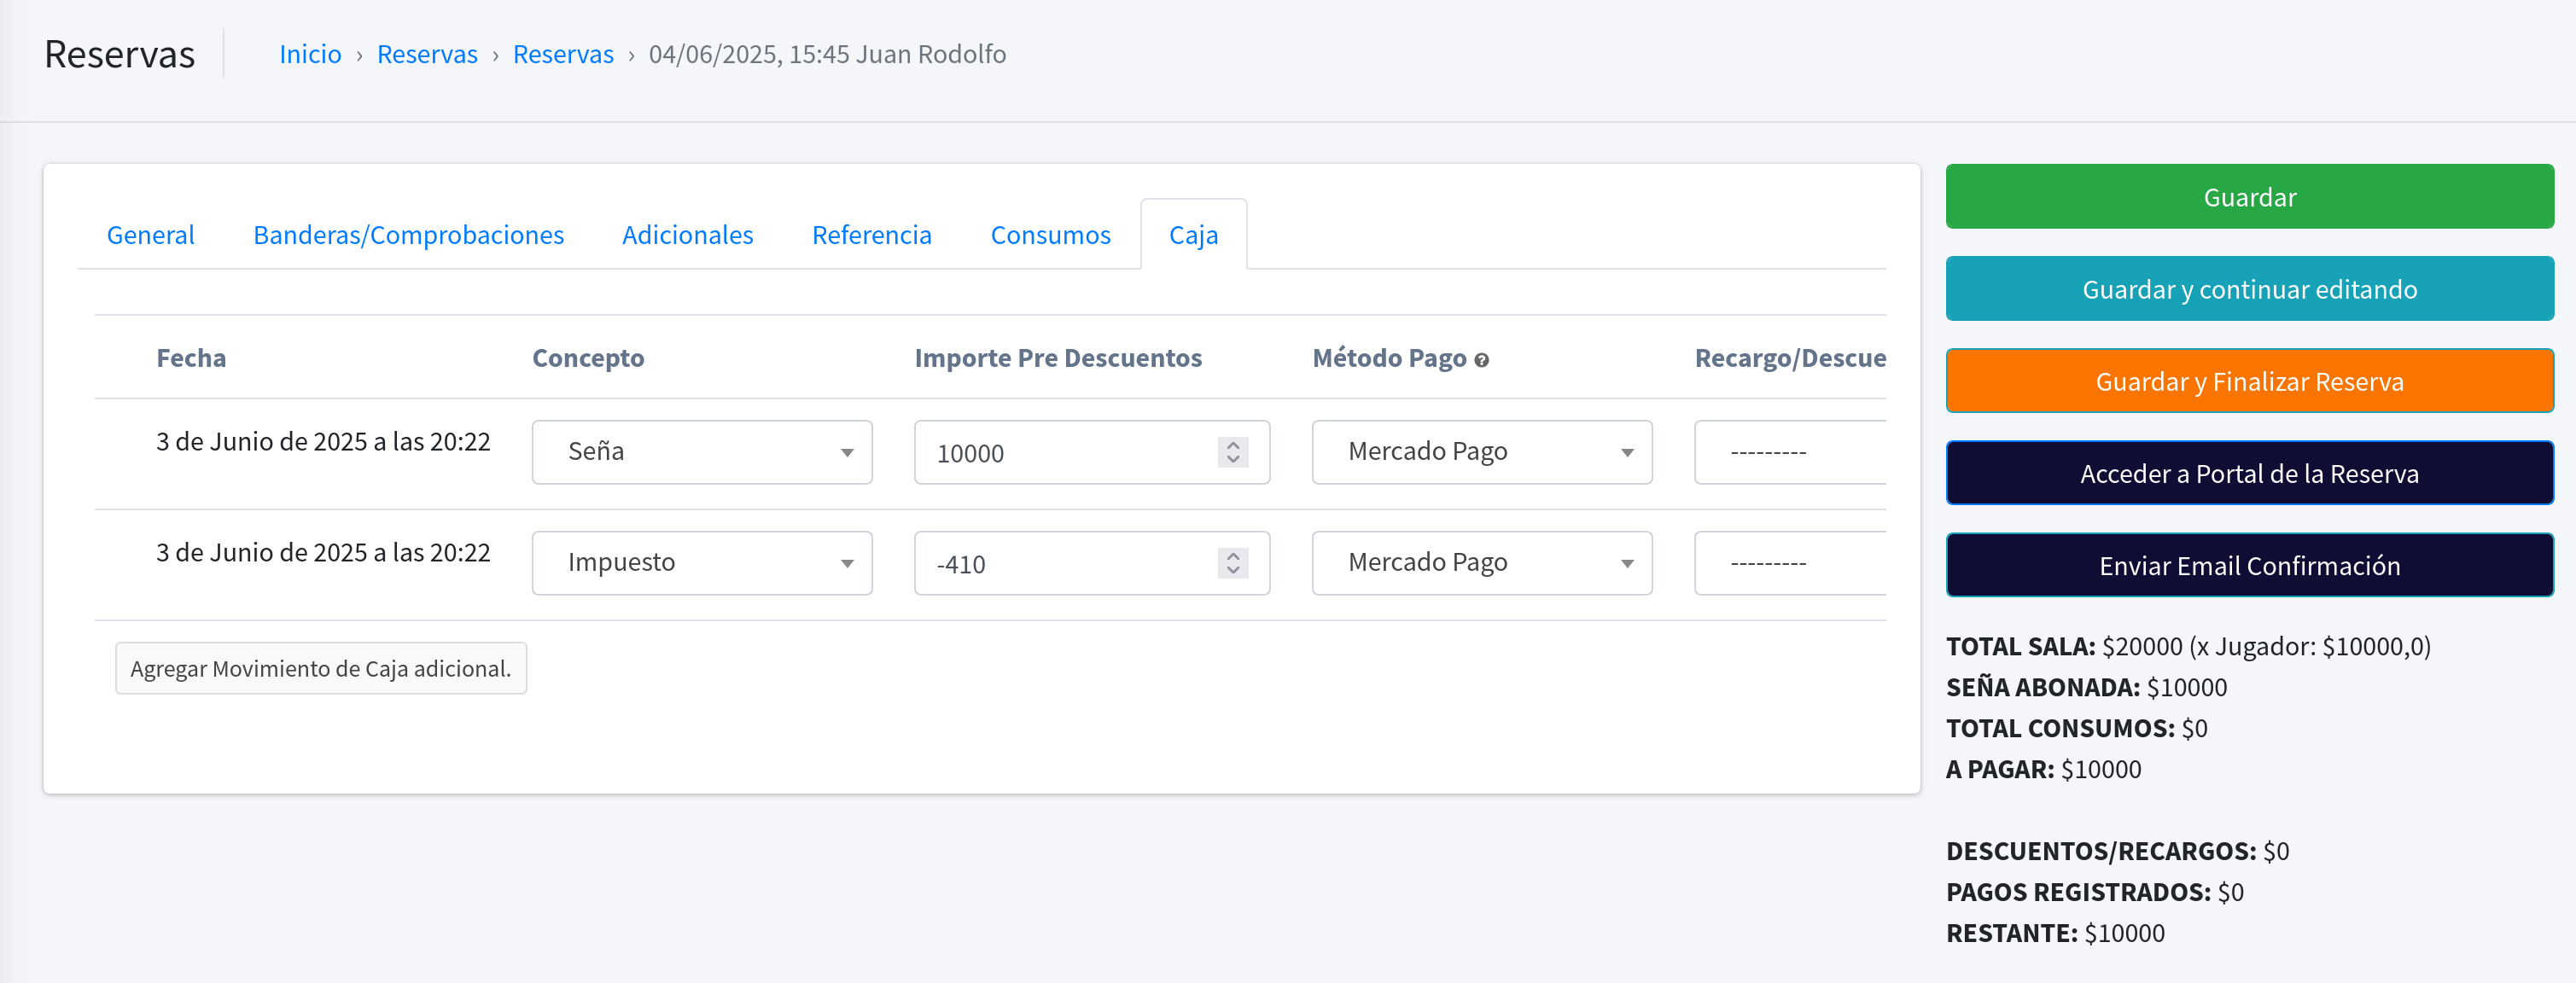This screenshot has height=983, width=2576.
Task: Send the Email Confirmación
Action: 2249,565
